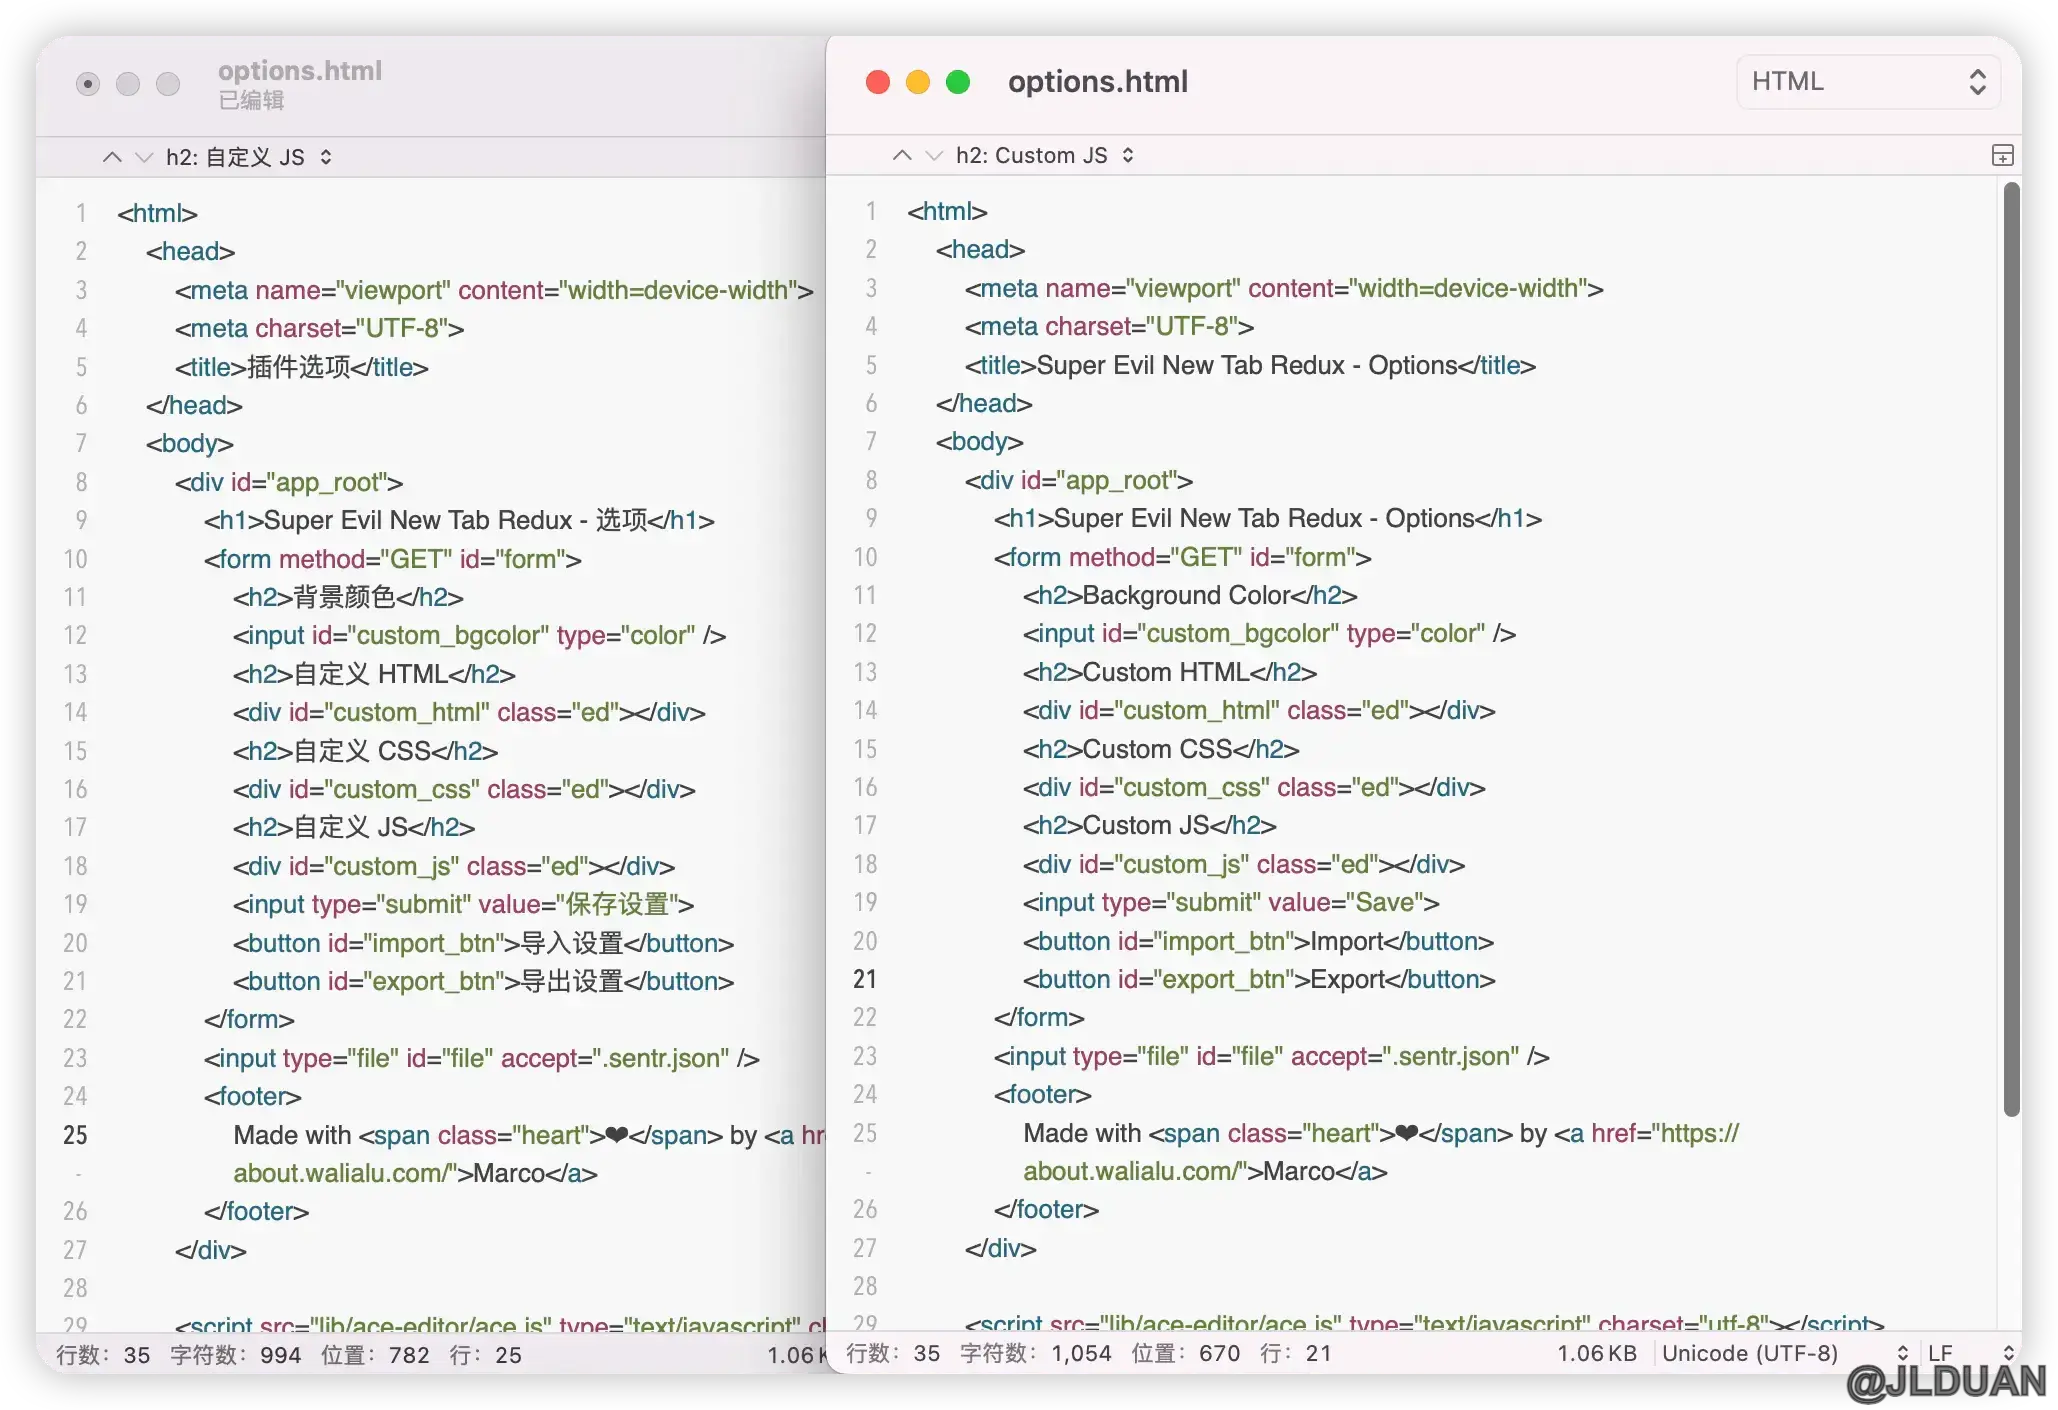2058x1410 pixels.
Task: Open the LF line endings menu
Action: tap(1969, 1353)
